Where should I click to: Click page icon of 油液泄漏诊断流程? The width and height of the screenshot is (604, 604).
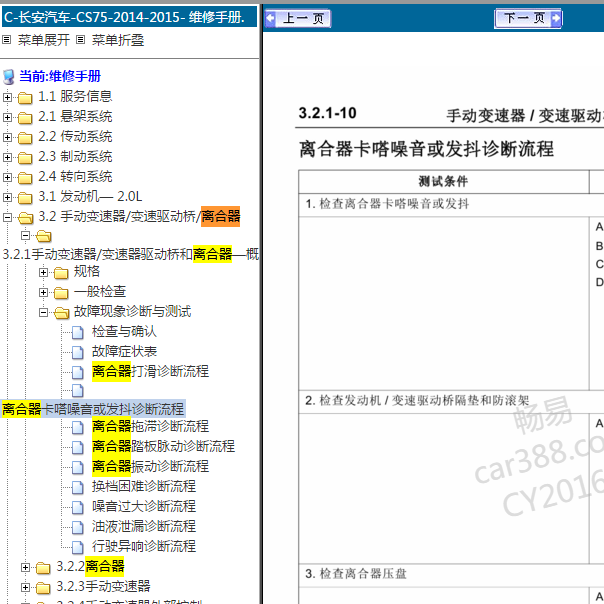(78, 528)
